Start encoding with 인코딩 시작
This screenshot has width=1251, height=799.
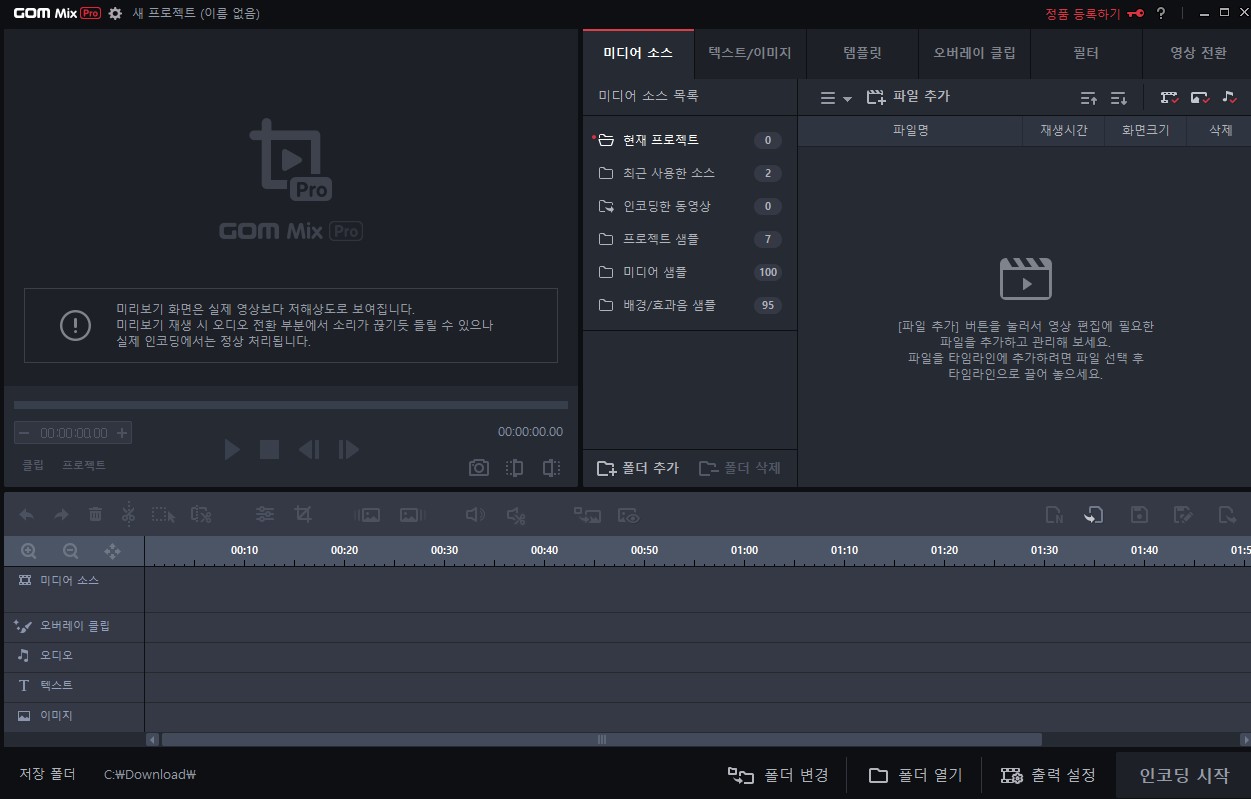pyautogui.click(x=1184, y=775)
